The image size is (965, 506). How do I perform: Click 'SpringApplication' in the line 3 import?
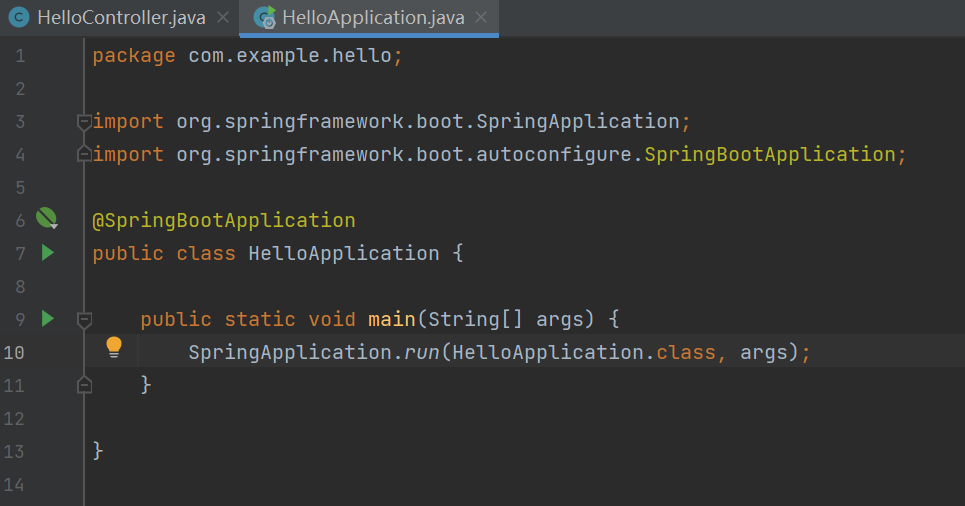click(x=578, y=121)
